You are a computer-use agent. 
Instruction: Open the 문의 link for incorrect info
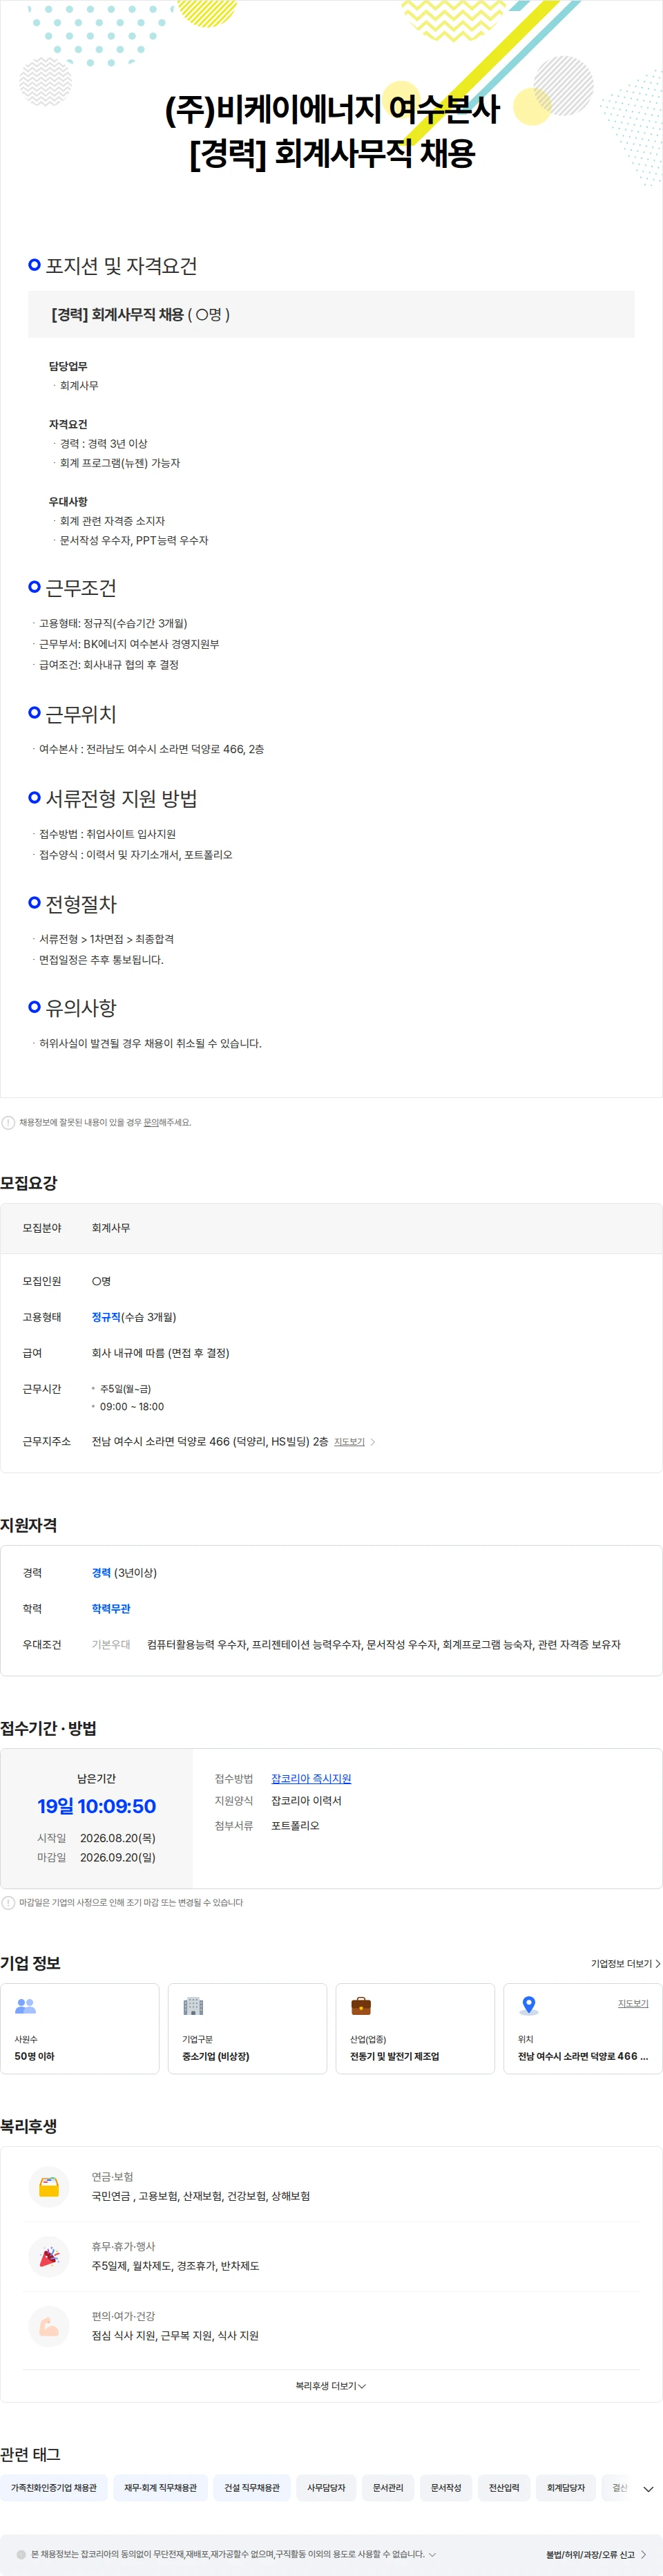click(x=150, y=1122)
